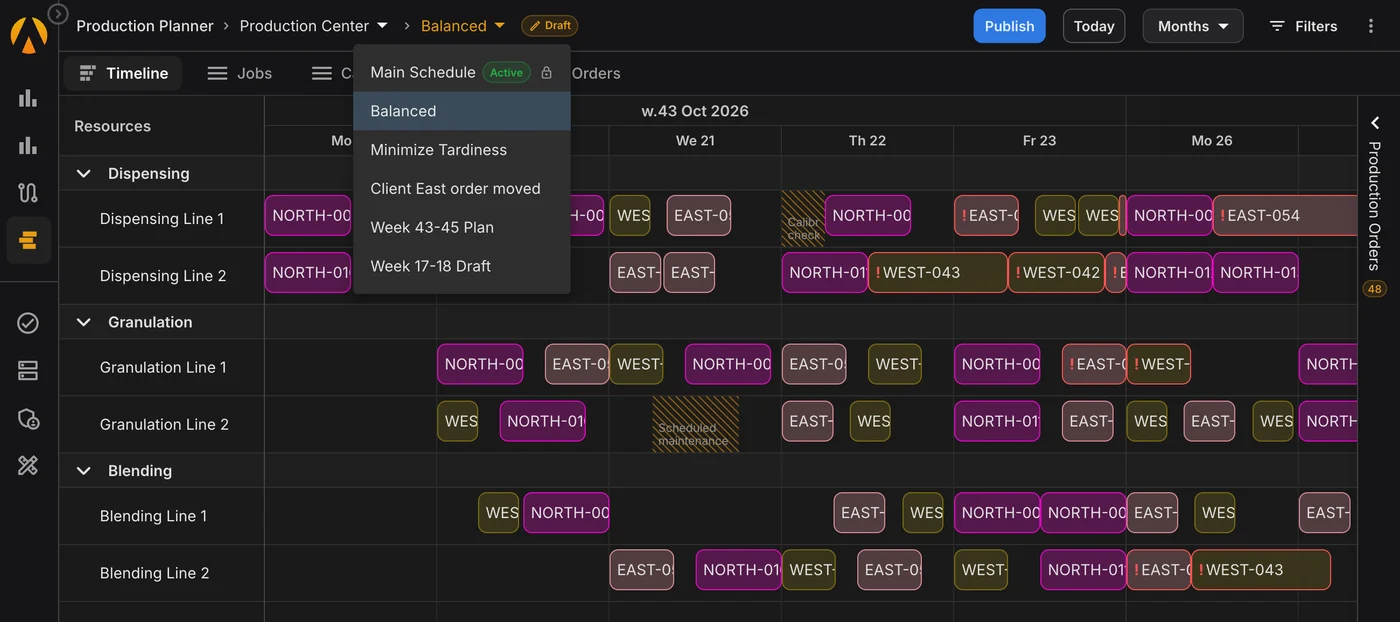1400x622 pixels.
Task: Open the Filters button
Action: (1303, 26)
